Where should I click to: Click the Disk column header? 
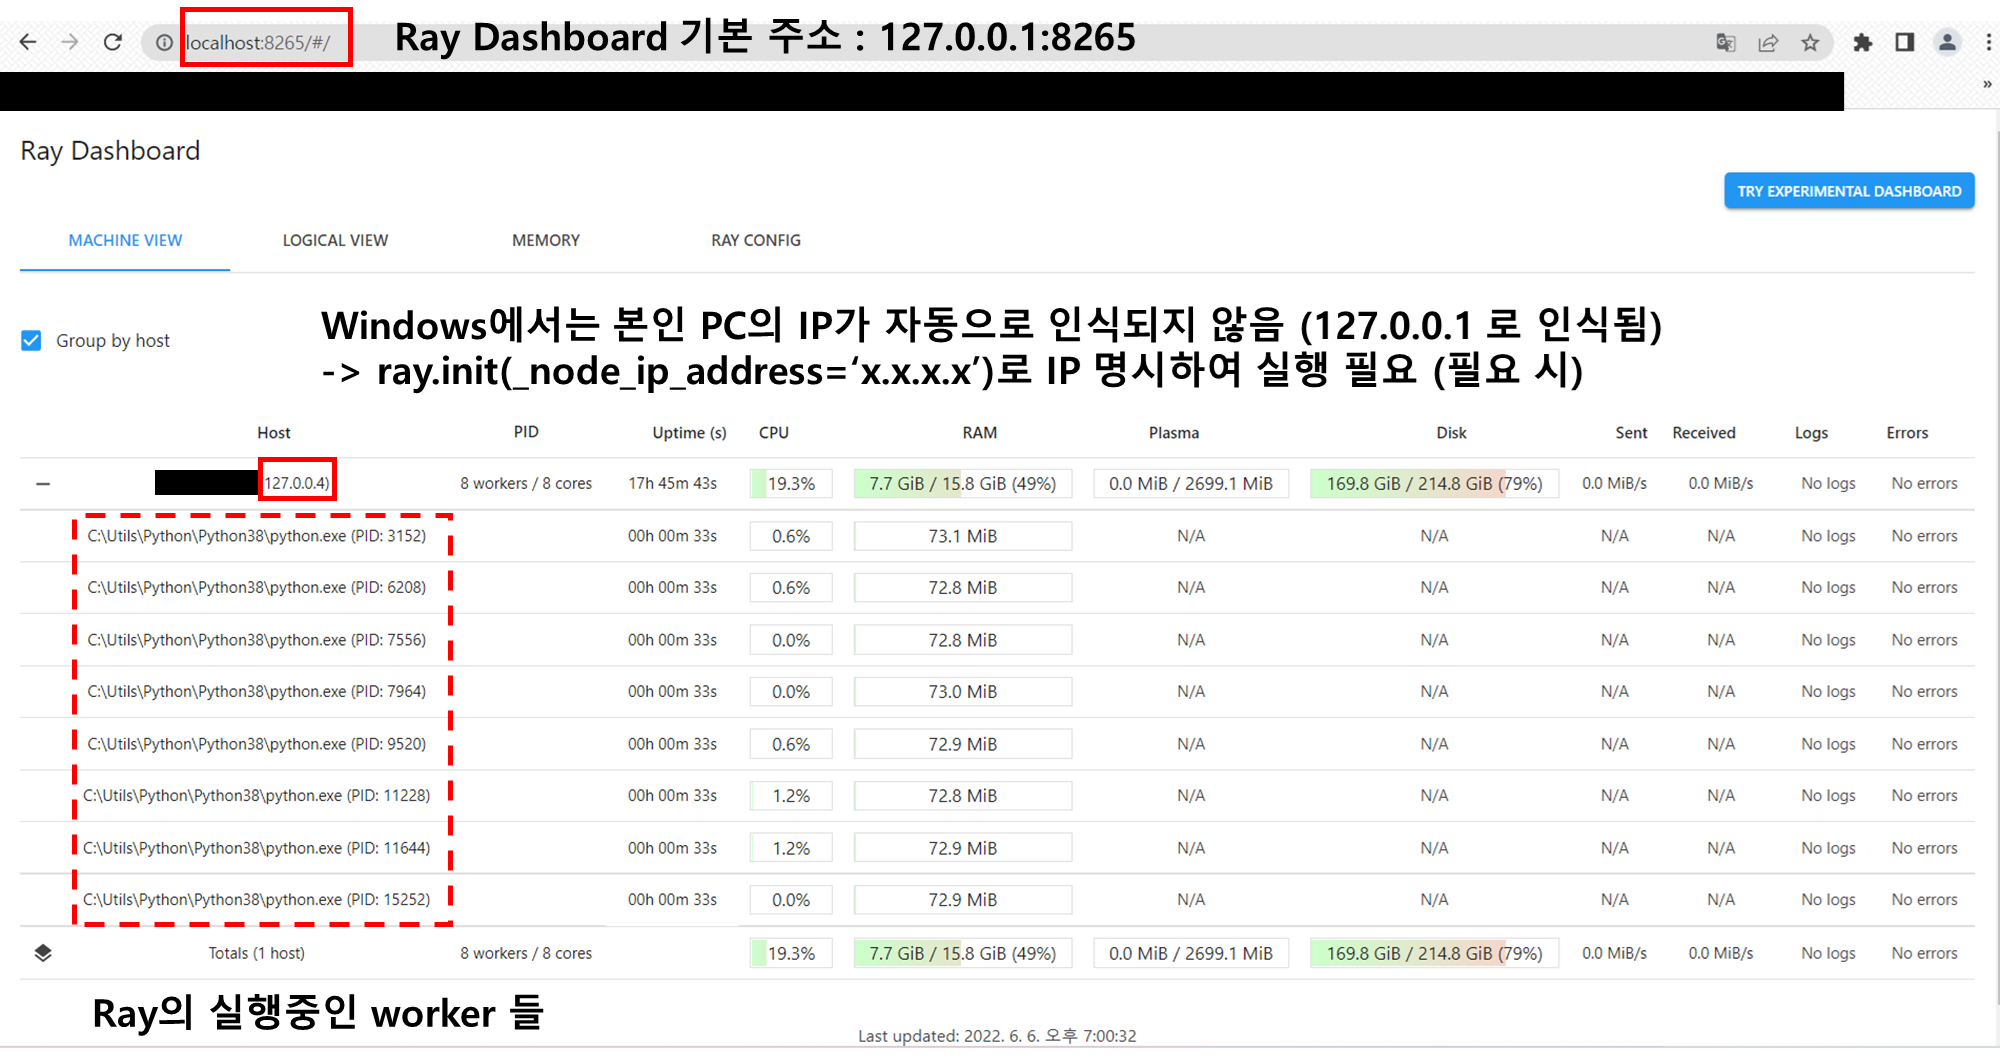1451,433
